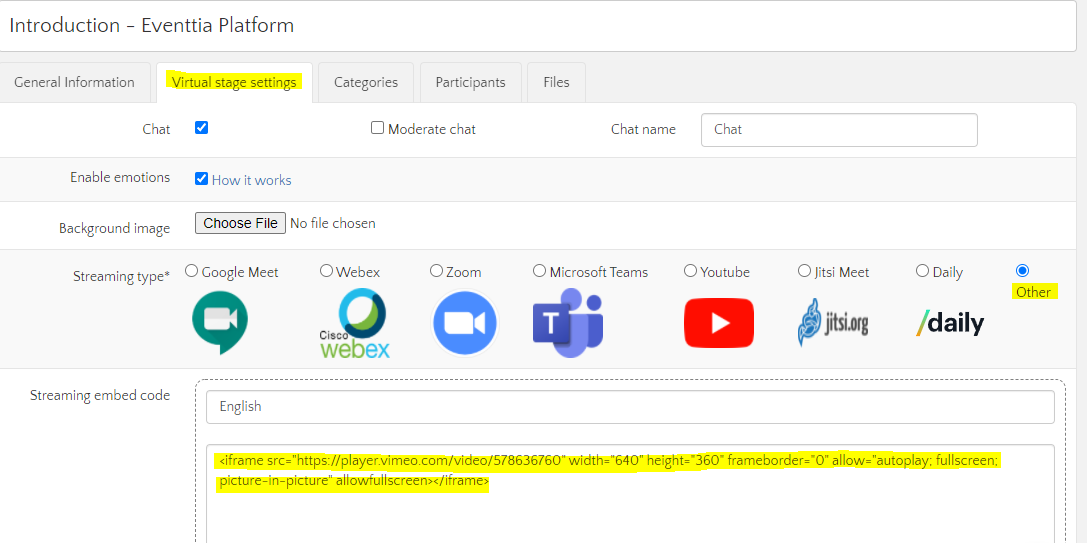1087x543 pixels.
Task: Click the Google Meet camera logo
Action: click(x=220, y=322)
